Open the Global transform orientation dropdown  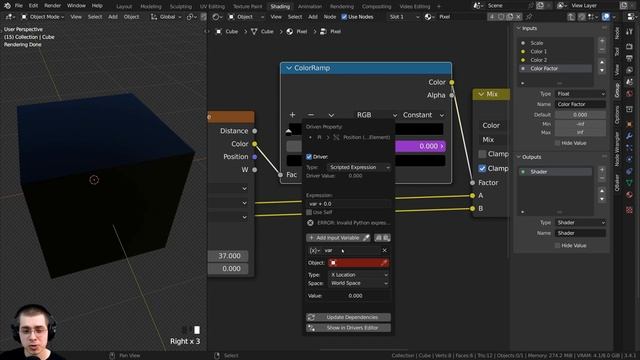coord(166,17)
